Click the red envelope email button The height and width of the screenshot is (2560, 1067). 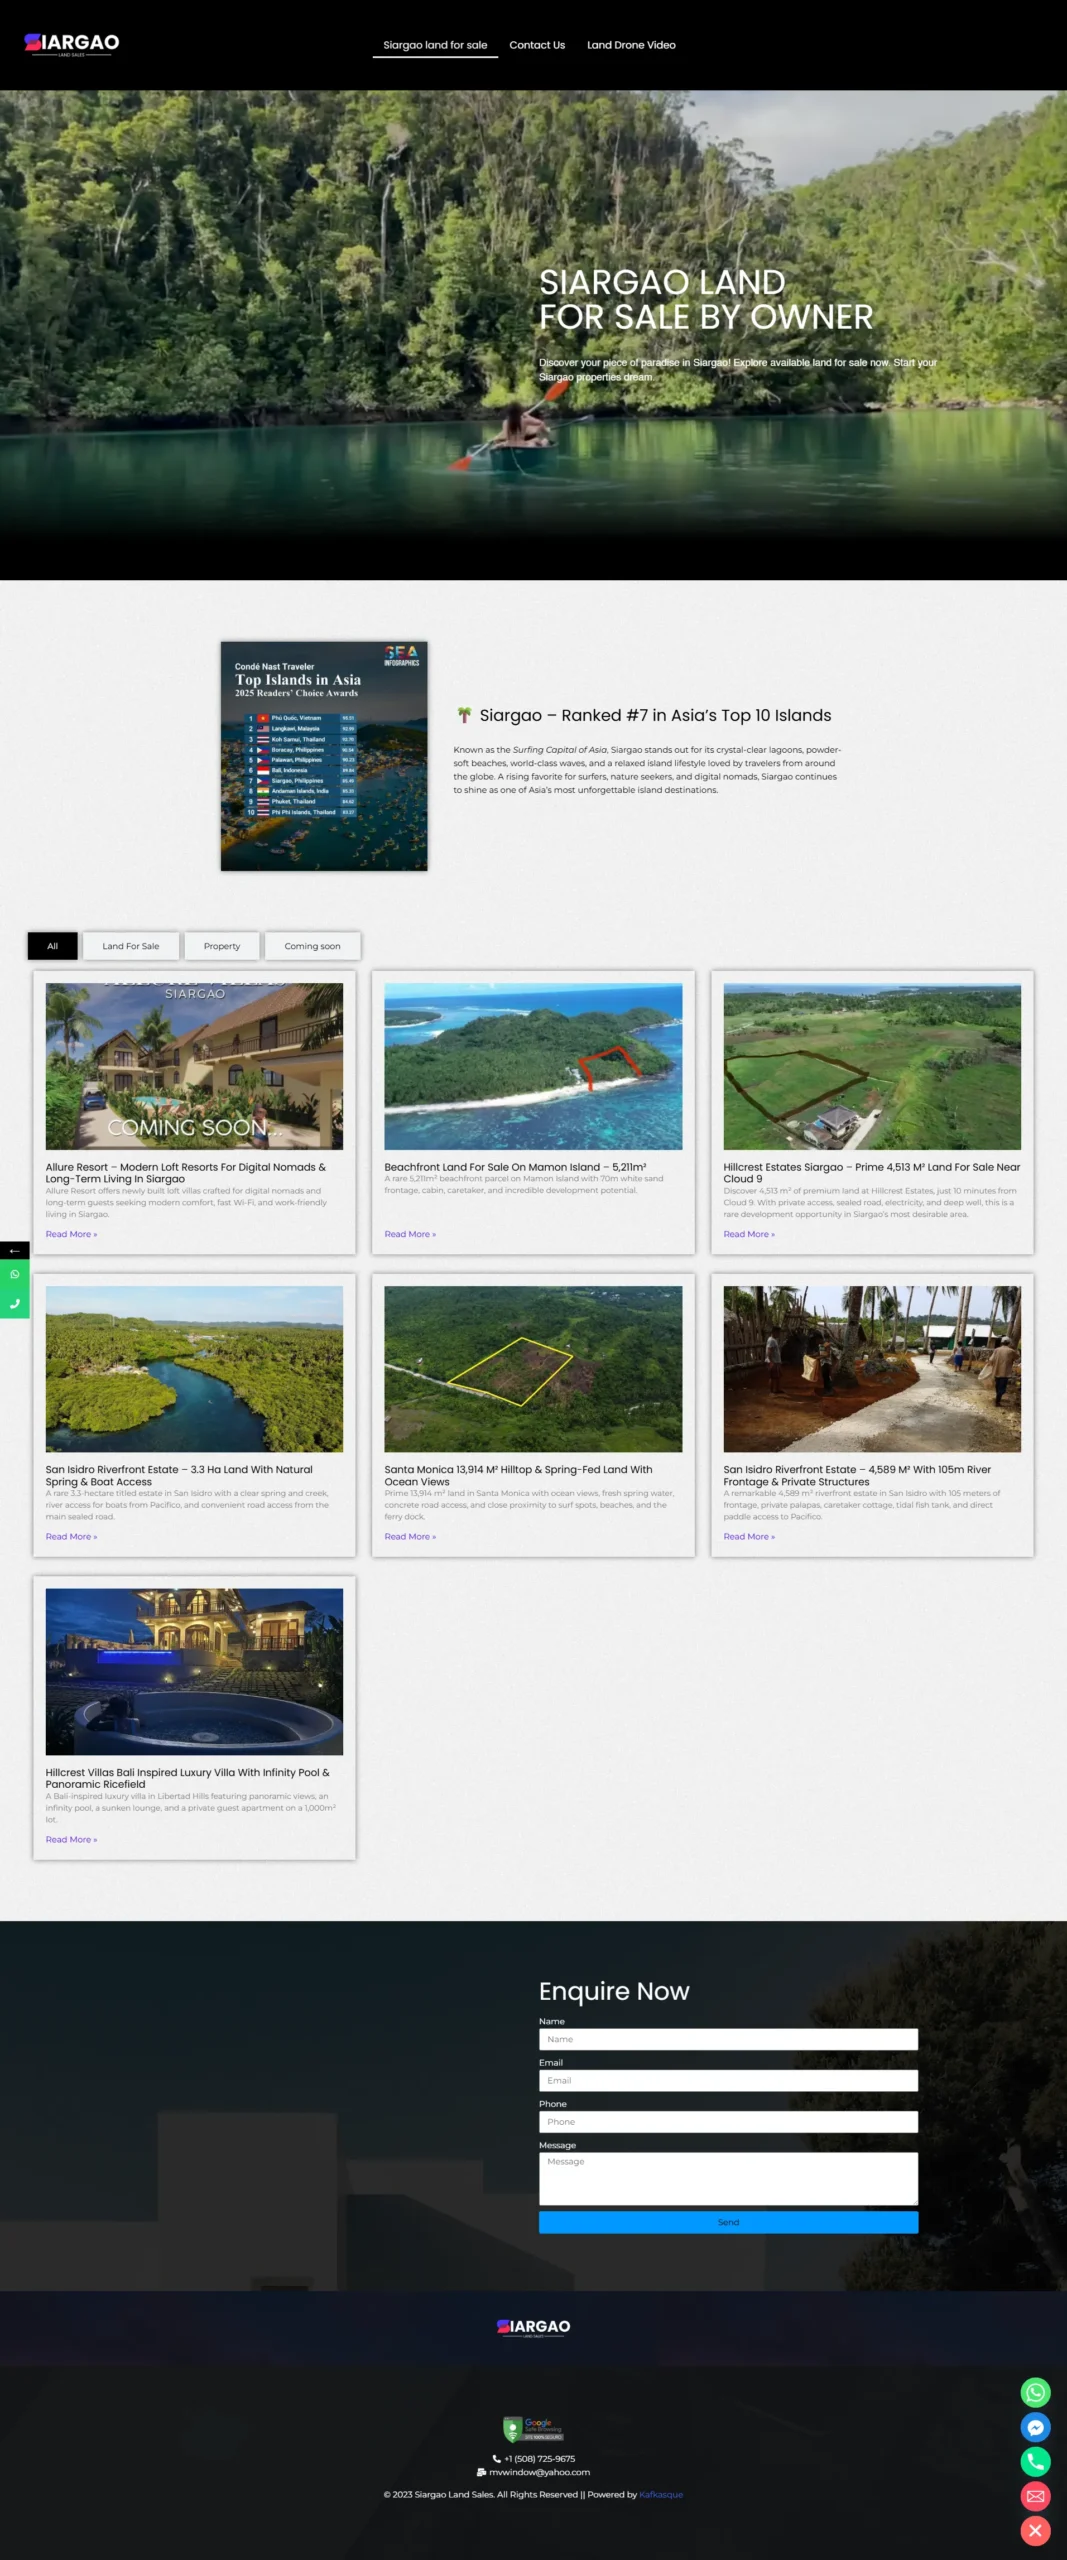click(x=1035, y=2496)
